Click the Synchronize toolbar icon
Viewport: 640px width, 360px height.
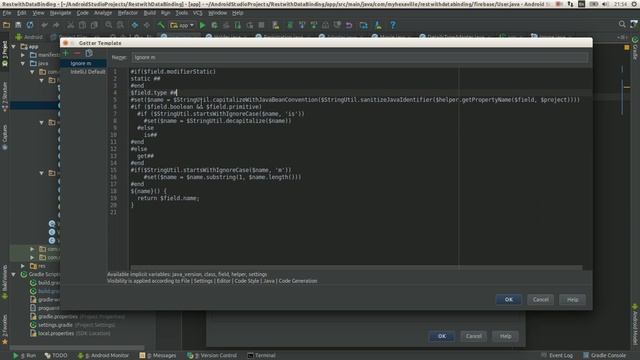pos(30,25)
